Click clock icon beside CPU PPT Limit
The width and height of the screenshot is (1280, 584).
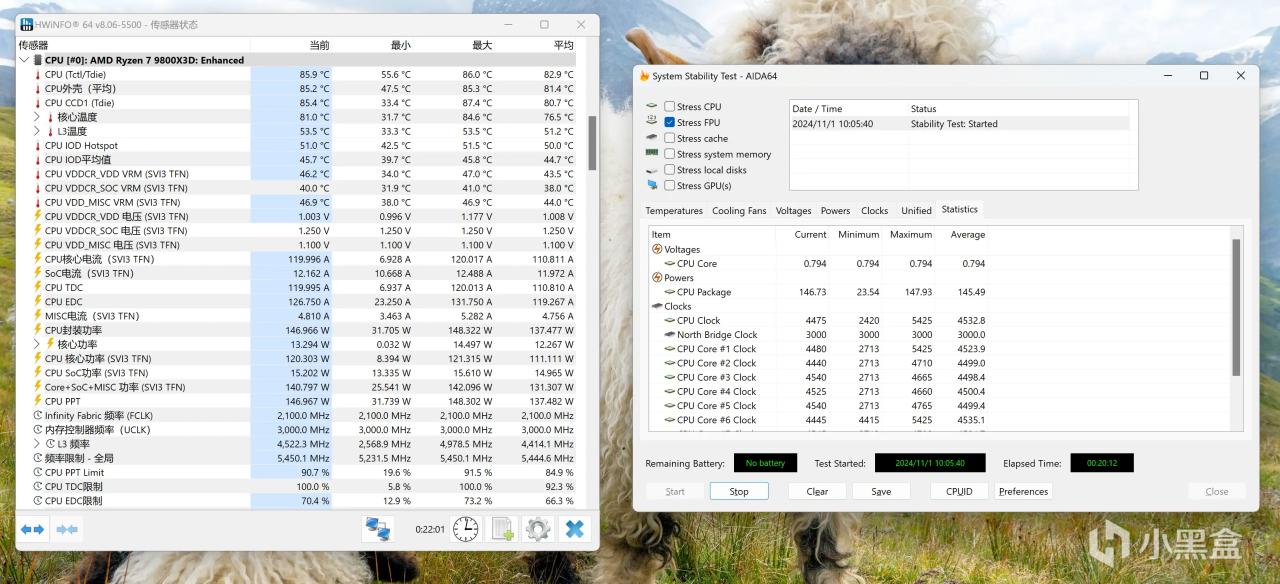pos(38,472)
